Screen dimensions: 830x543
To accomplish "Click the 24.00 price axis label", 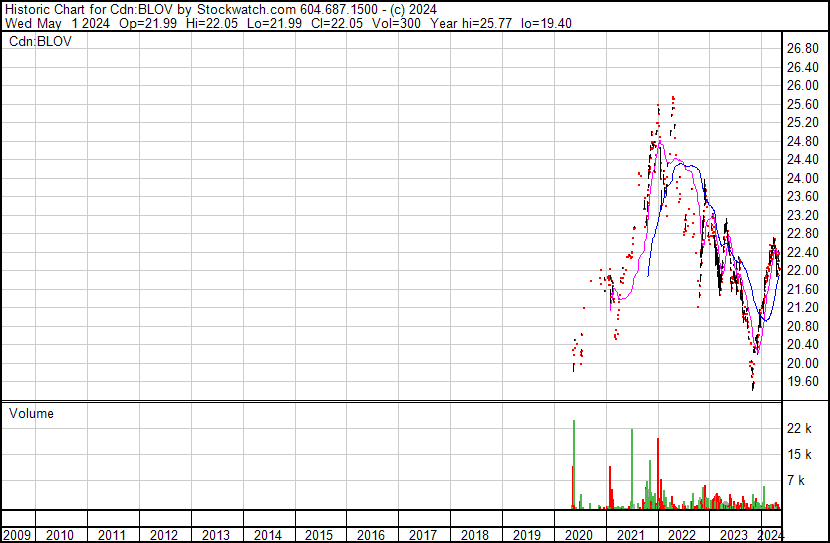I will (803, 178).
